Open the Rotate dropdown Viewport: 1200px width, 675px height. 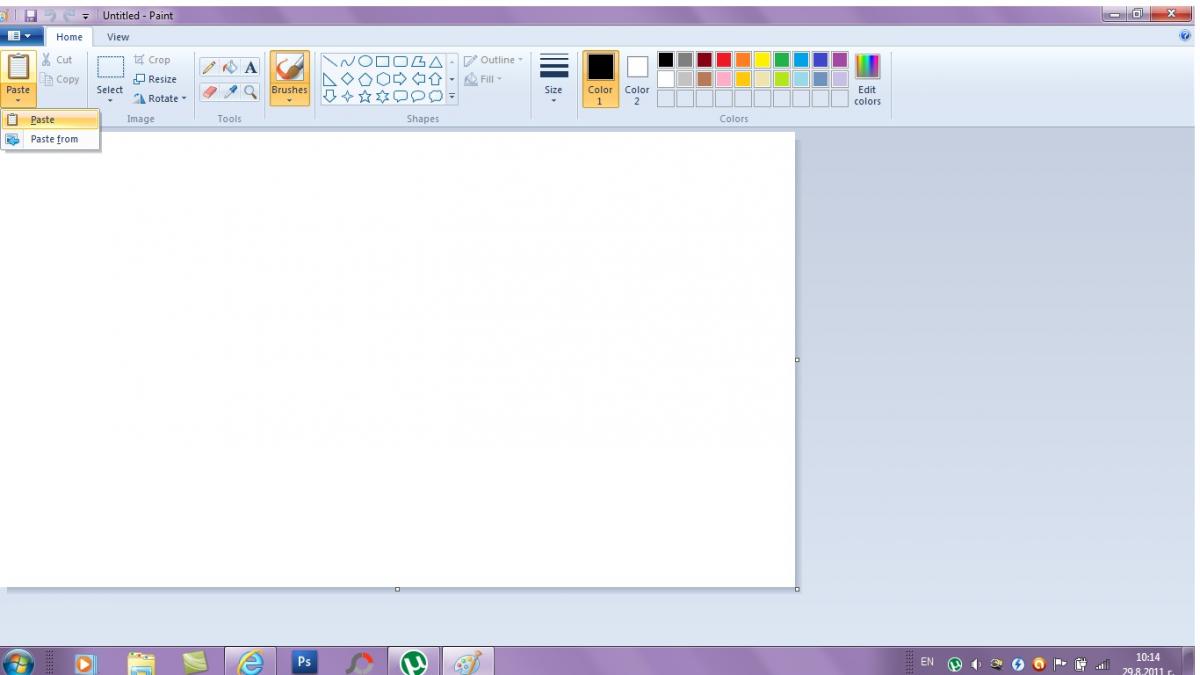pyautogui.click(x=160, y=98)
